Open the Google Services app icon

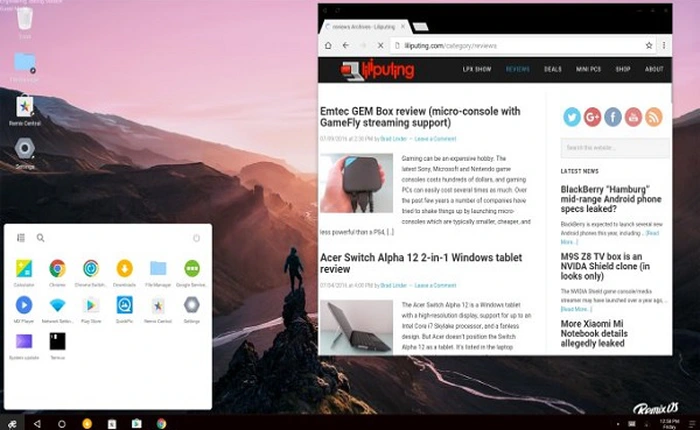click(192, 268)
